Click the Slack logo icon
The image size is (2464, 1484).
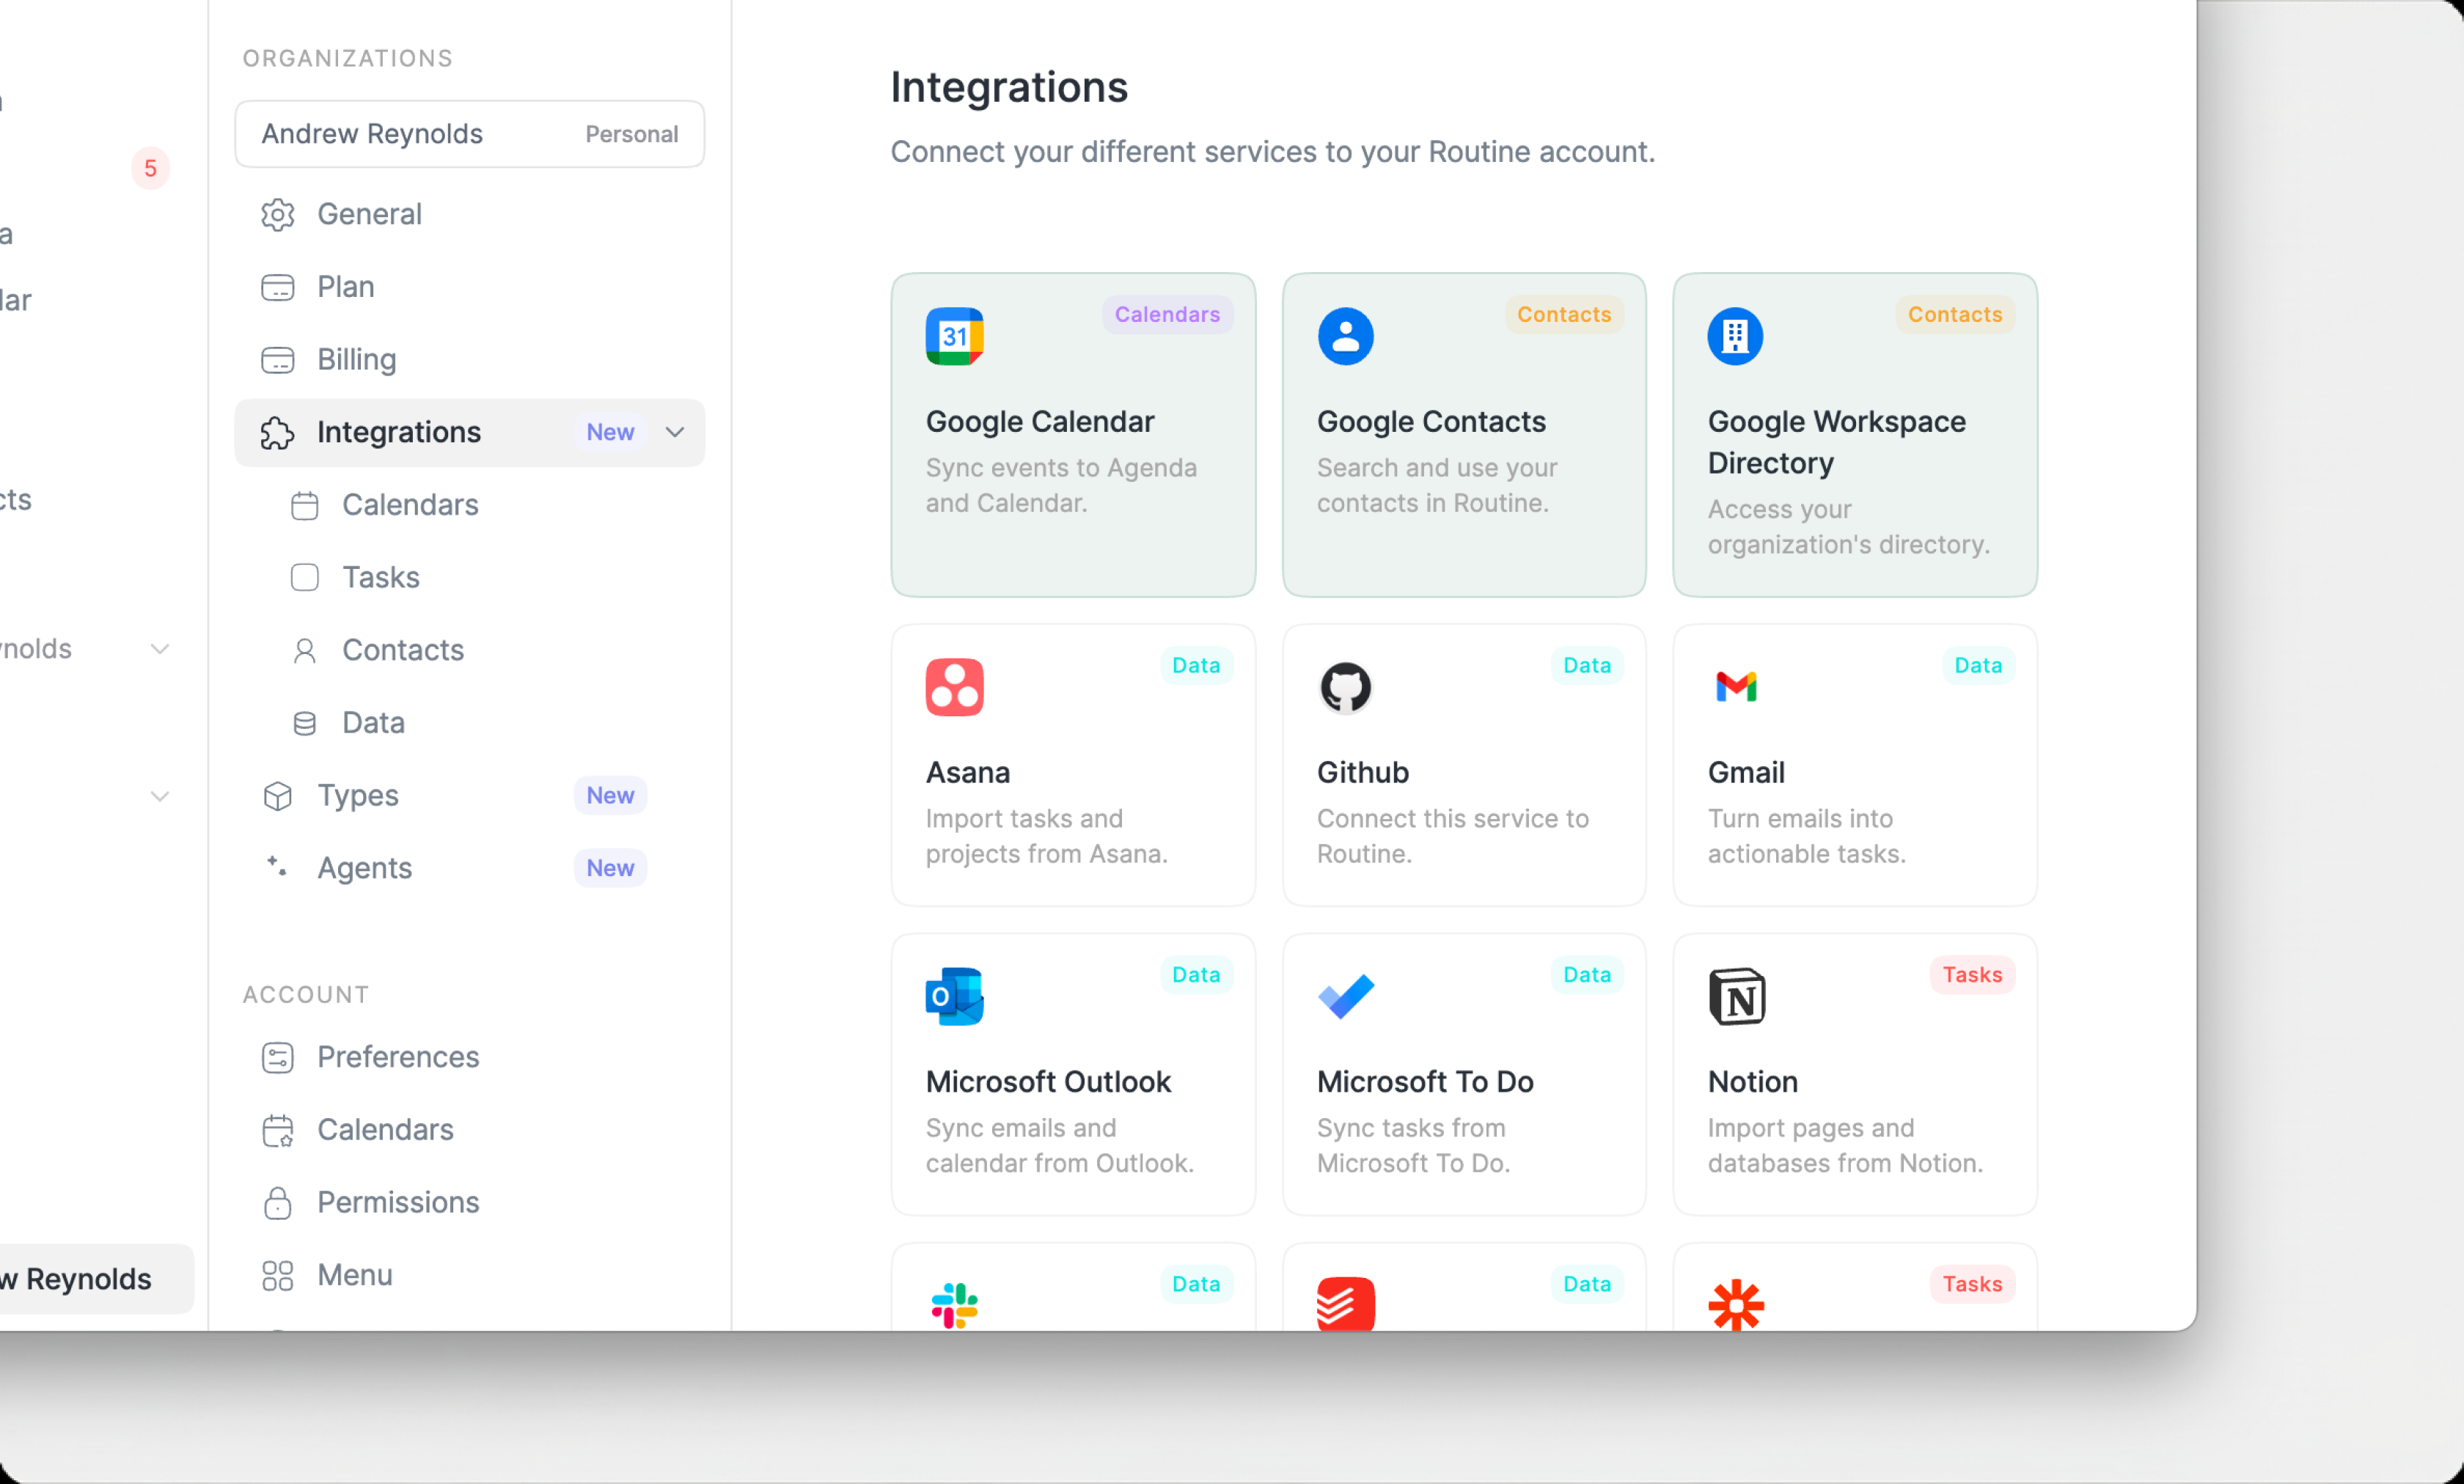coord(954,1305)
